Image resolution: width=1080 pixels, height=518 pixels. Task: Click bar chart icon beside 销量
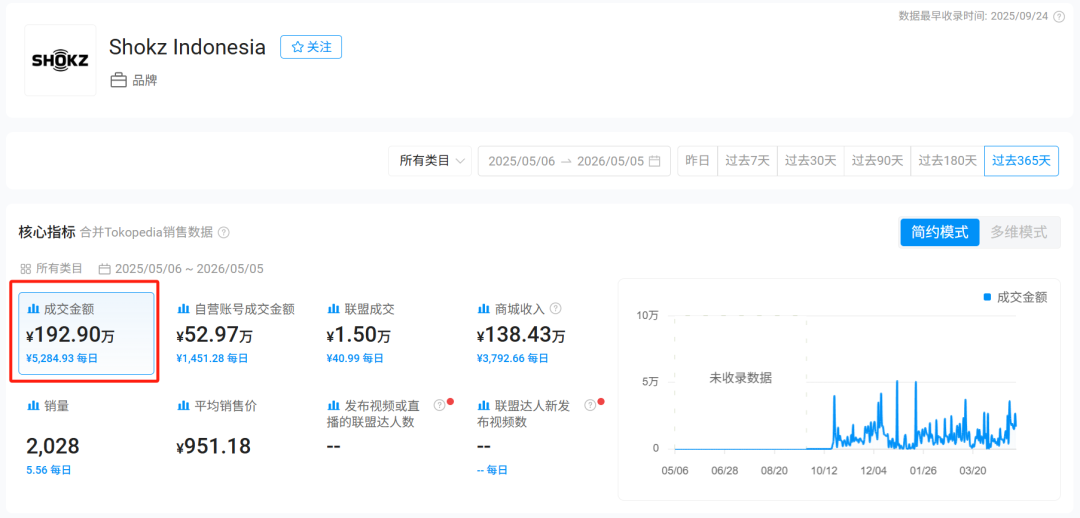click(32, 406)
